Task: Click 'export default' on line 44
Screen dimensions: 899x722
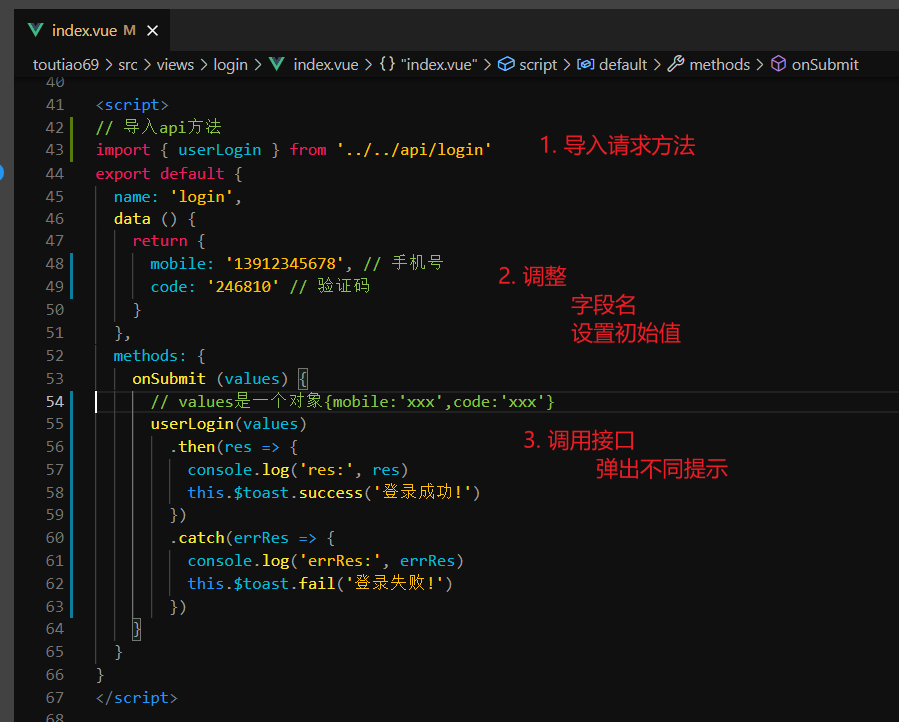Action: 159,174
